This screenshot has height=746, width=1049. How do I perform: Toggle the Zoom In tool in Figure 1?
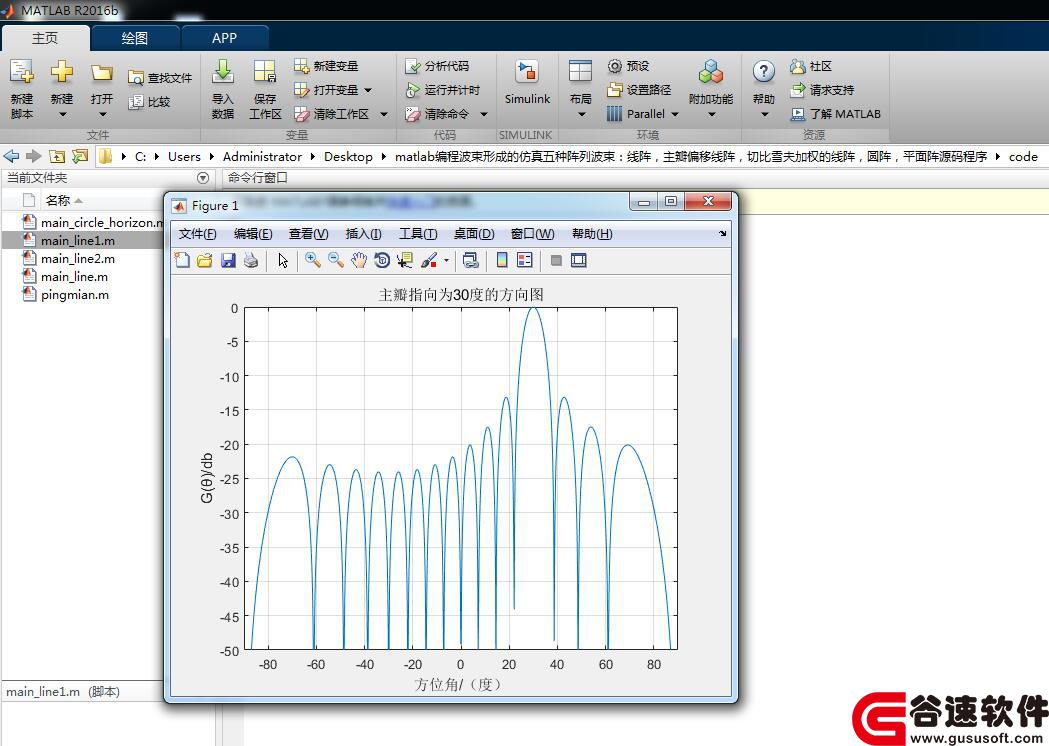pyautogui.click(x=312, y=260)
